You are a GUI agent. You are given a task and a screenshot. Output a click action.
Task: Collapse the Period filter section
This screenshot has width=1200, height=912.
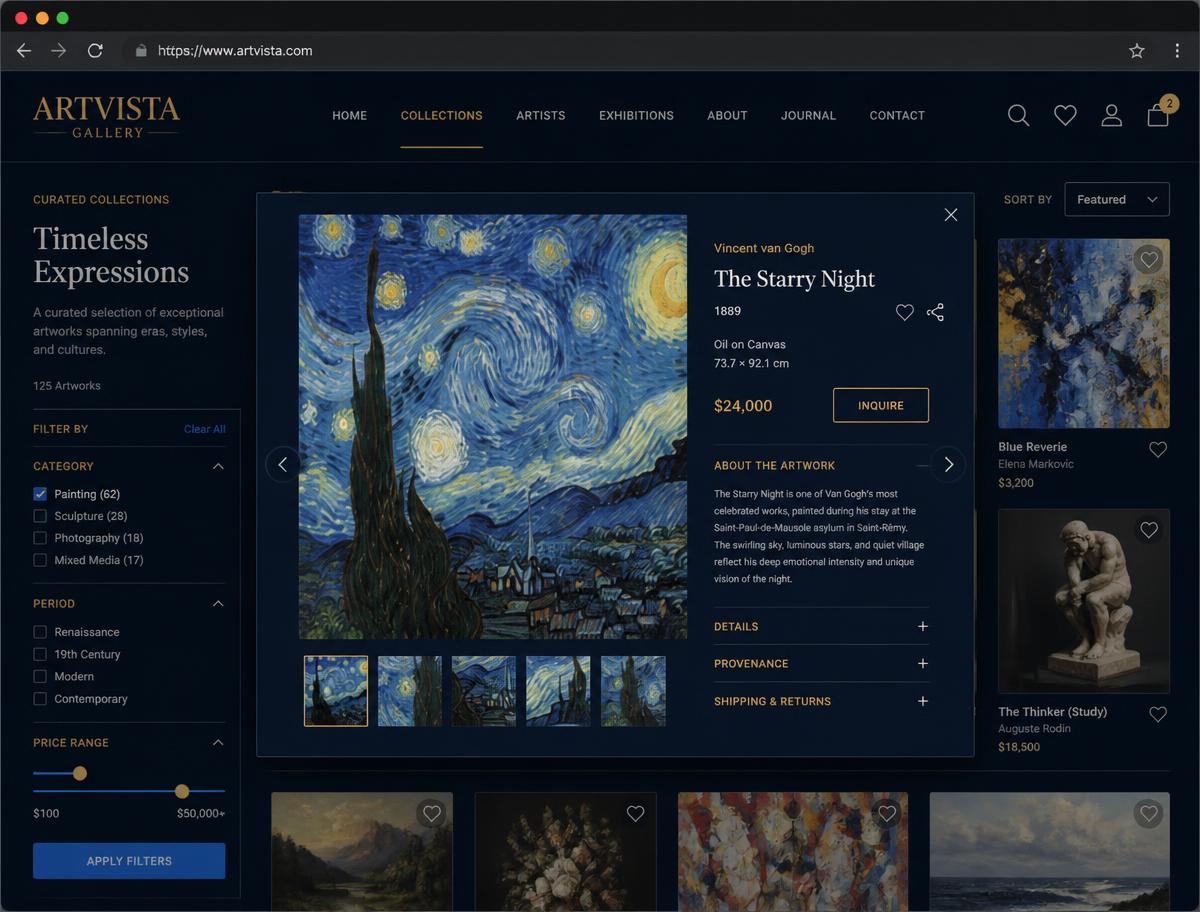coord(218,604)
